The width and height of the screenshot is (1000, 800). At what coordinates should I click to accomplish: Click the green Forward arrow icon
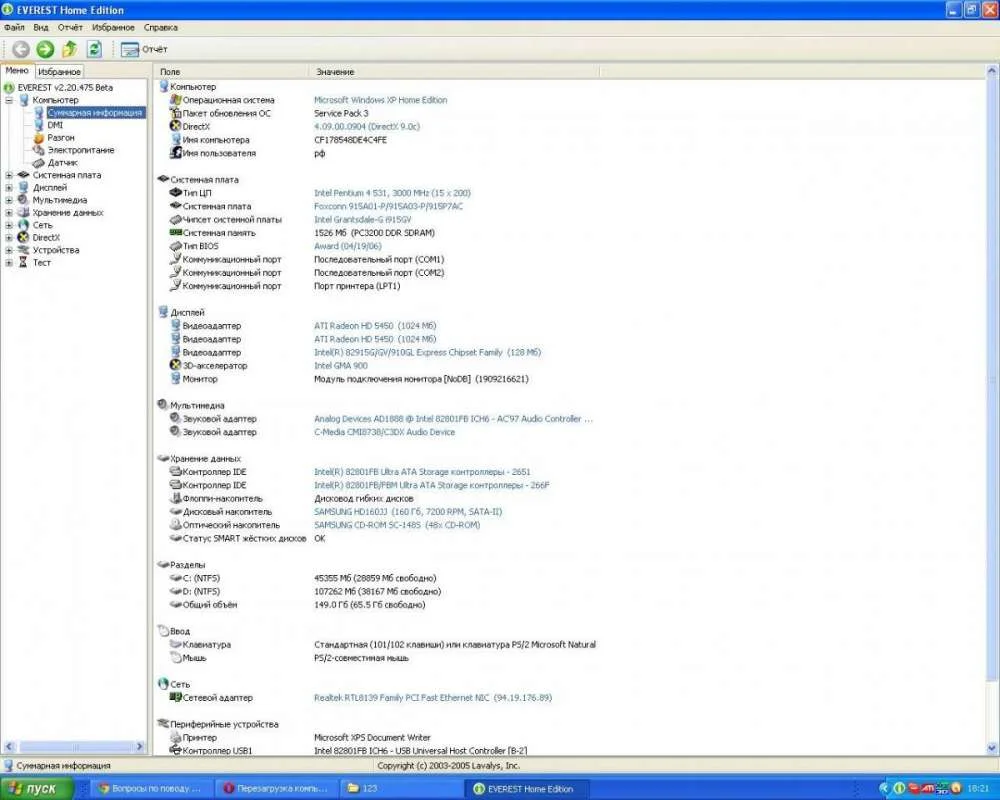45,49
